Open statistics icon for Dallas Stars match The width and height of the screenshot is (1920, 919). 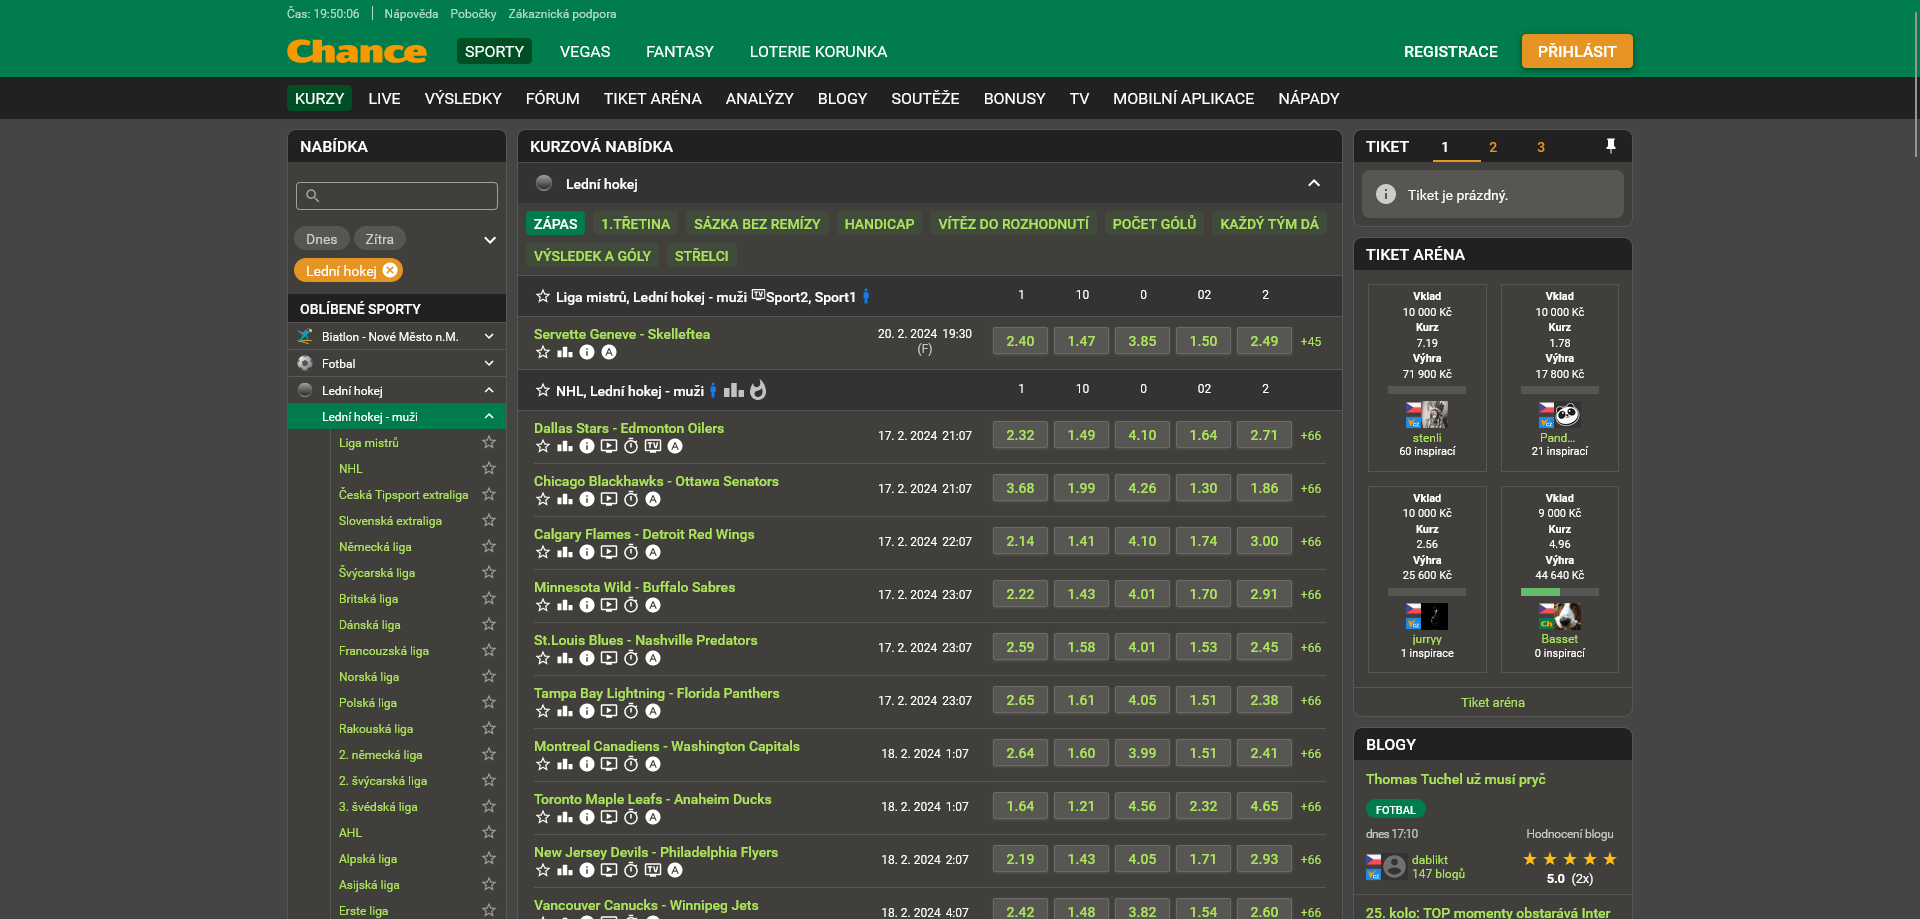[565, 446]
